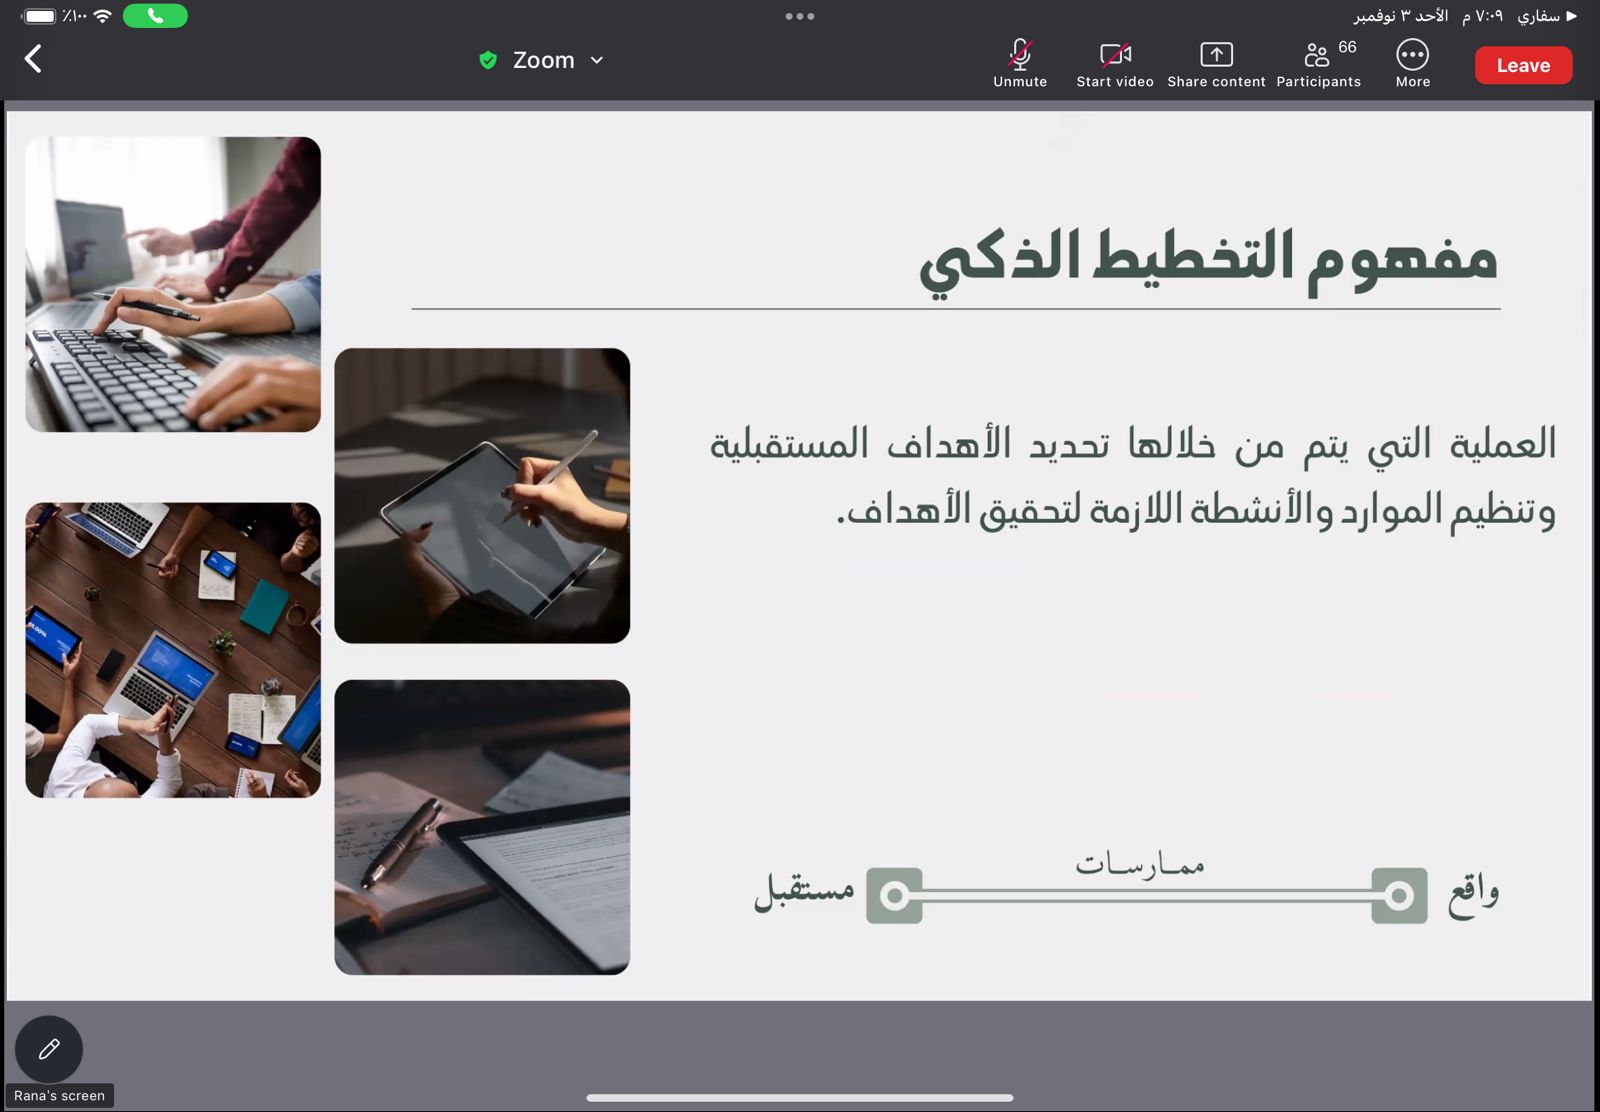Return to Safari via the status bar link

1545,16
